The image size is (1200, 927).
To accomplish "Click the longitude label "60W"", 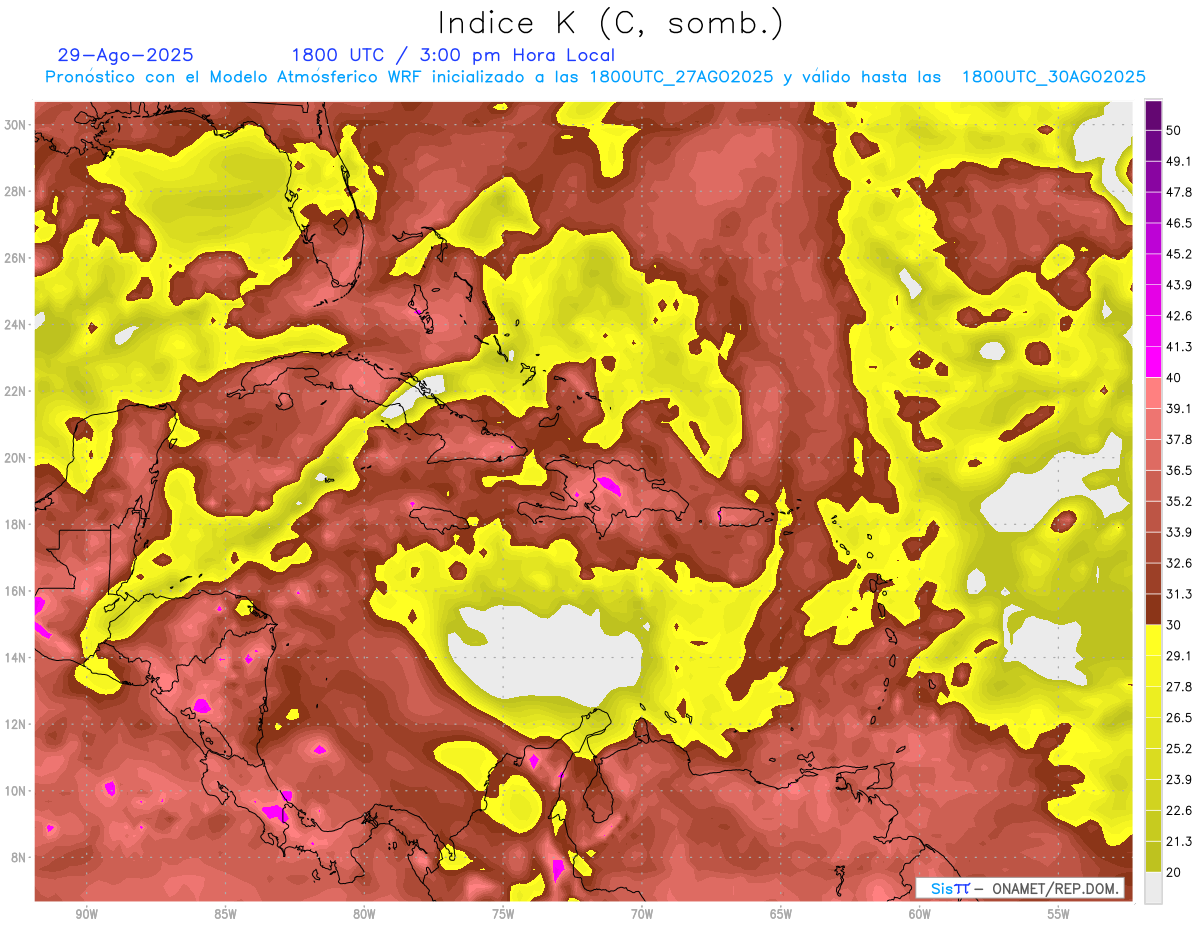I will (x=920, y=915).
